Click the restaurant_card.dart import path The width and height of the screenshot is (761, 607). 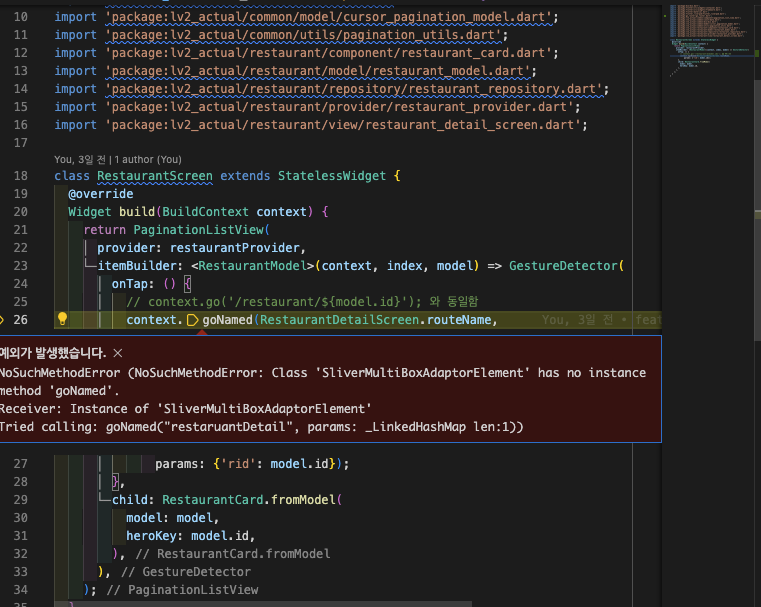click(x=331, y=53)
